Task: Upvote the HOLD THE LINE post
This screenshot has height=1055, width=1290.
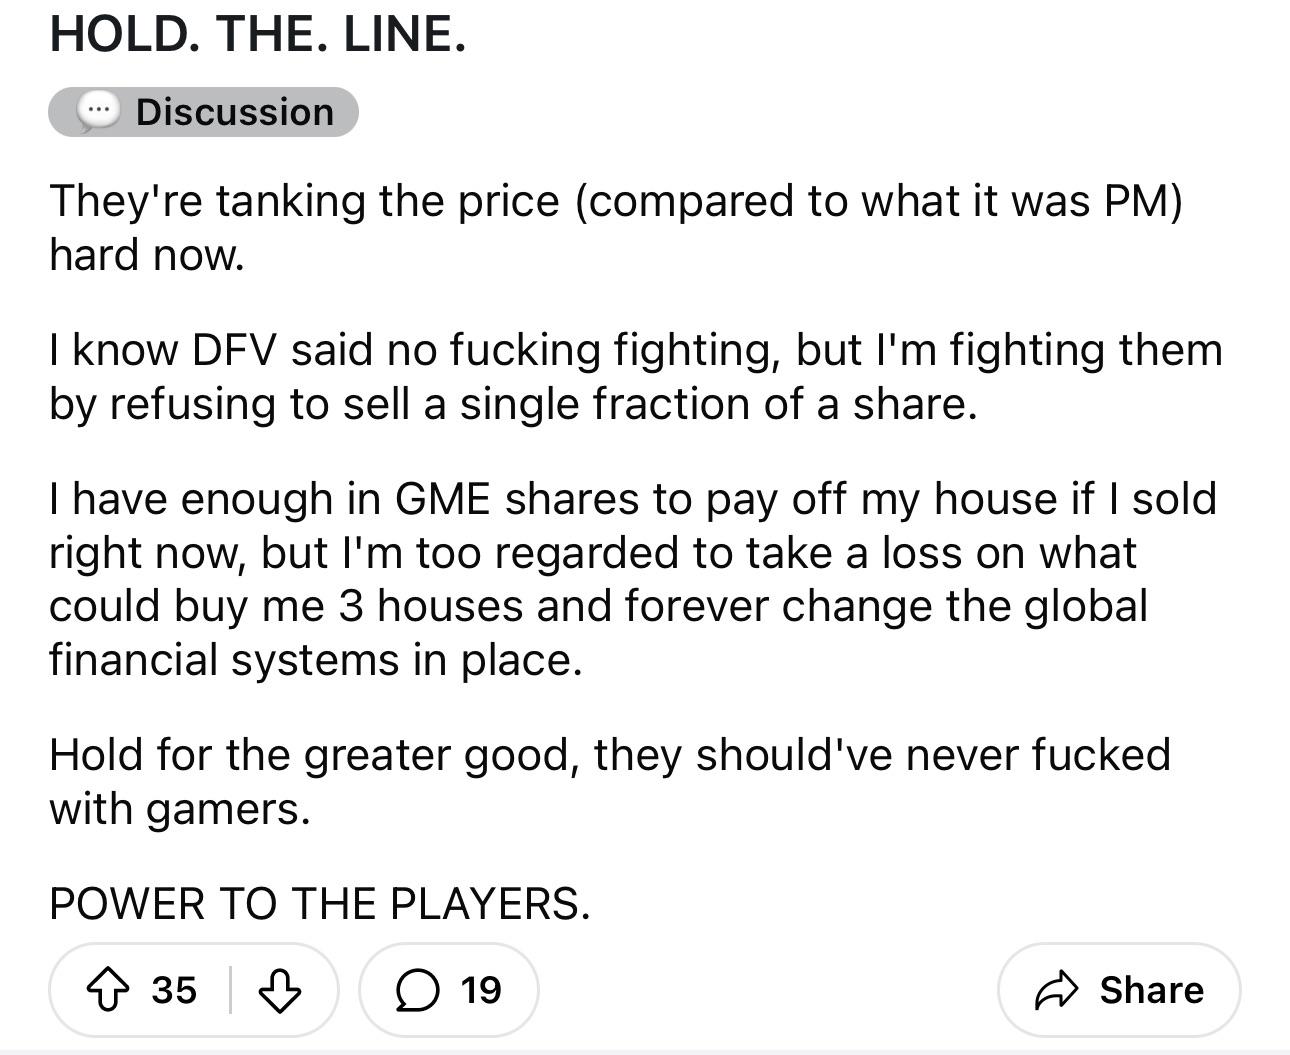Action: click(109, 990)
